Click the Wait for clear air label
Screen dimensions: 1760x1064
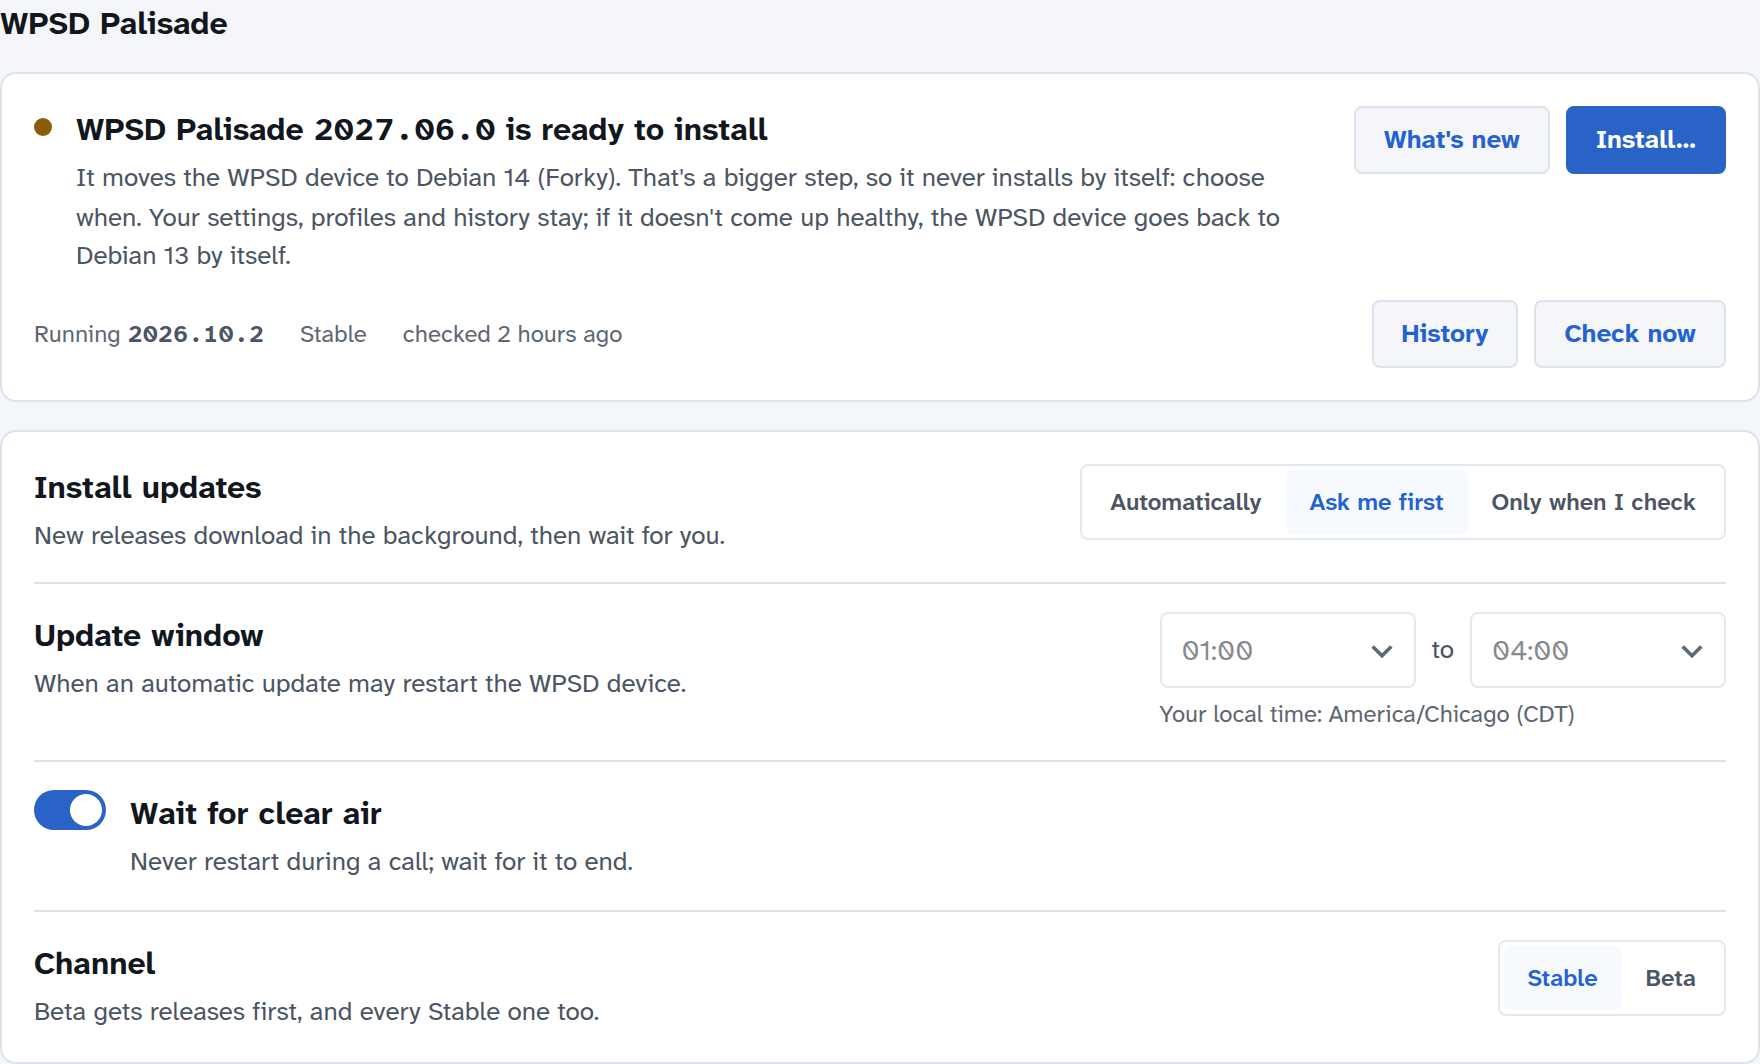tap(256, 813)
